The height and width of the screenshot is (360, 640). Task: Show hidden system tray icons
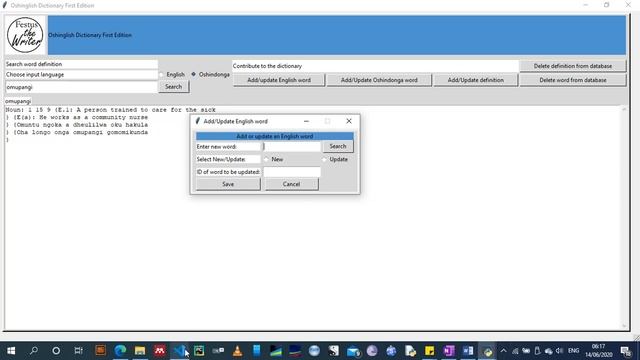point(504,351)
